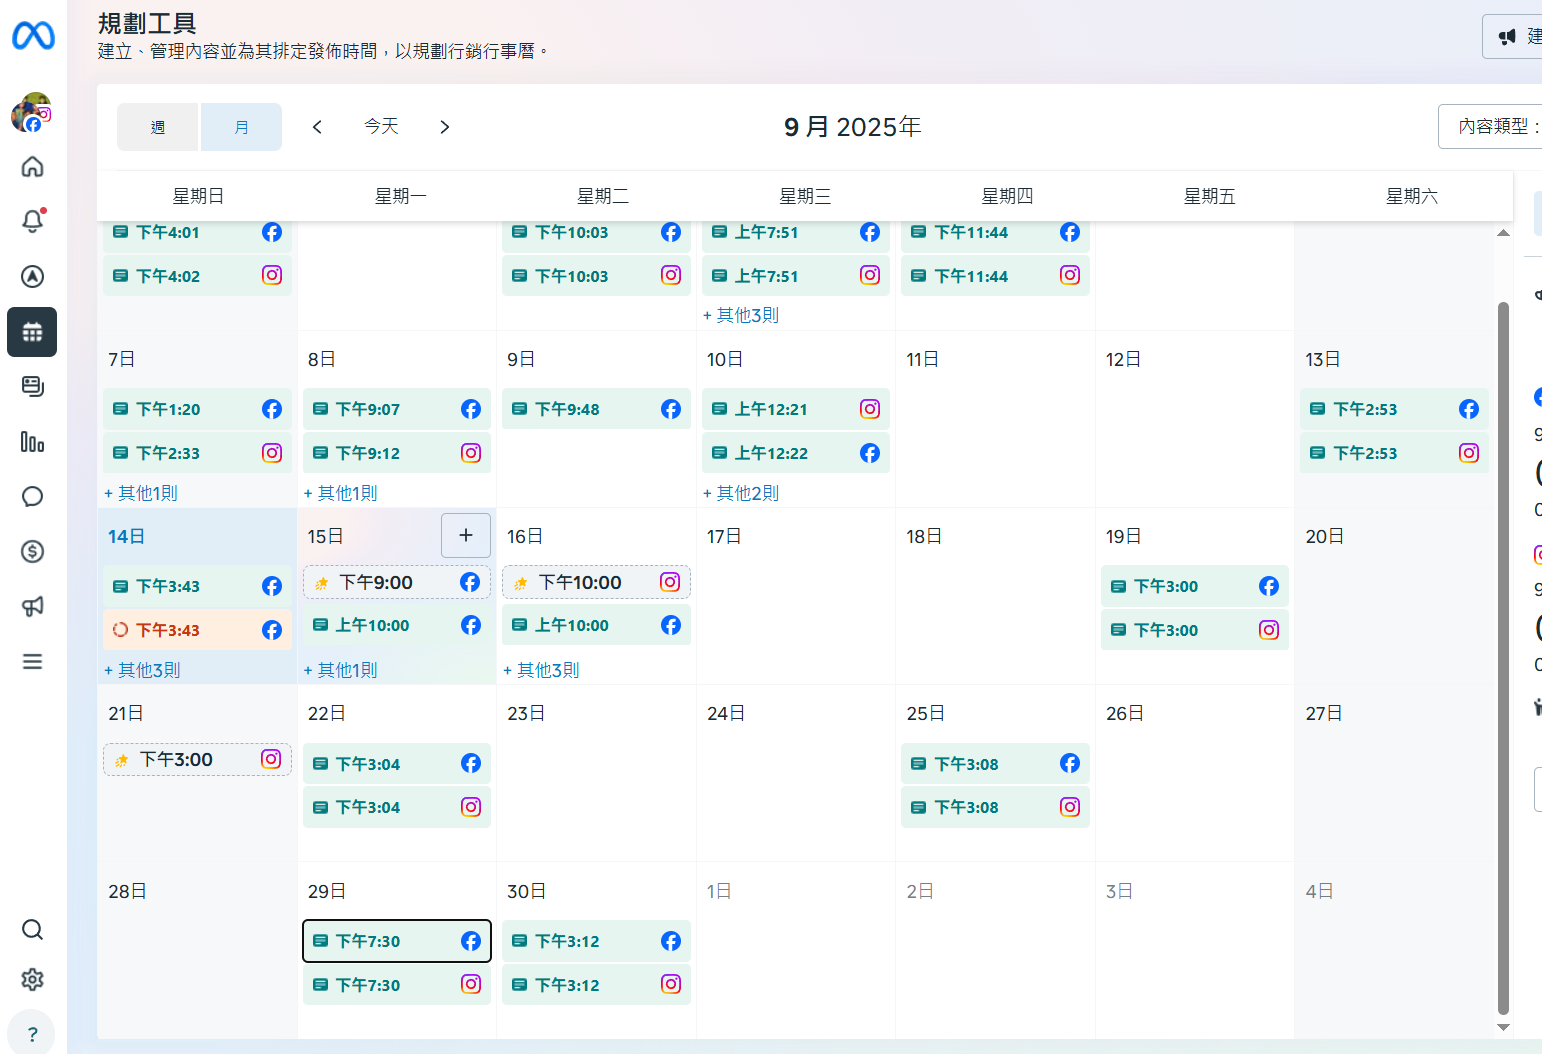Go to the next month arrow
Image resolution: width=1542 pixels, height=1054 pixels.
click(445, 127)
